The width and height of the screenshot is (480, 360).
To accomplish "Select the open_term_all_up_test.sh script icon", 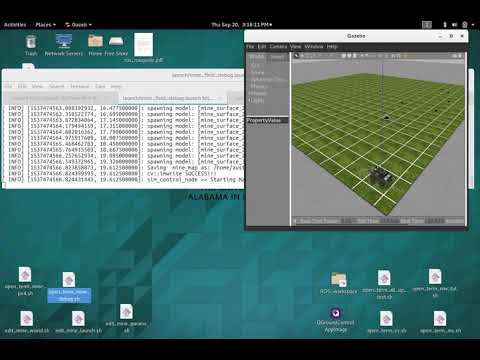I will click(x=384, y=284).
